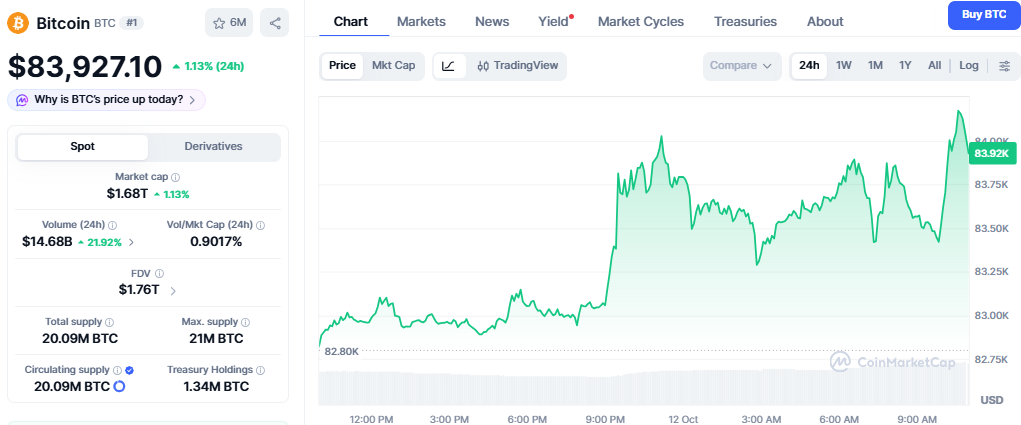
Task: Expand Volume (24h) details chevron
Action: tap(132, 242)
